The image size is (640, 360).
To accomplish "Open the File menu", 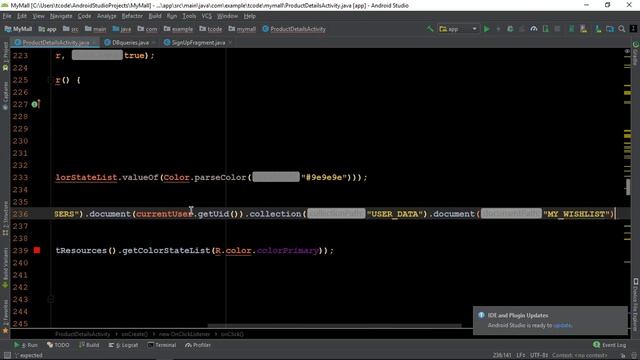I will [x=7, y=16].
